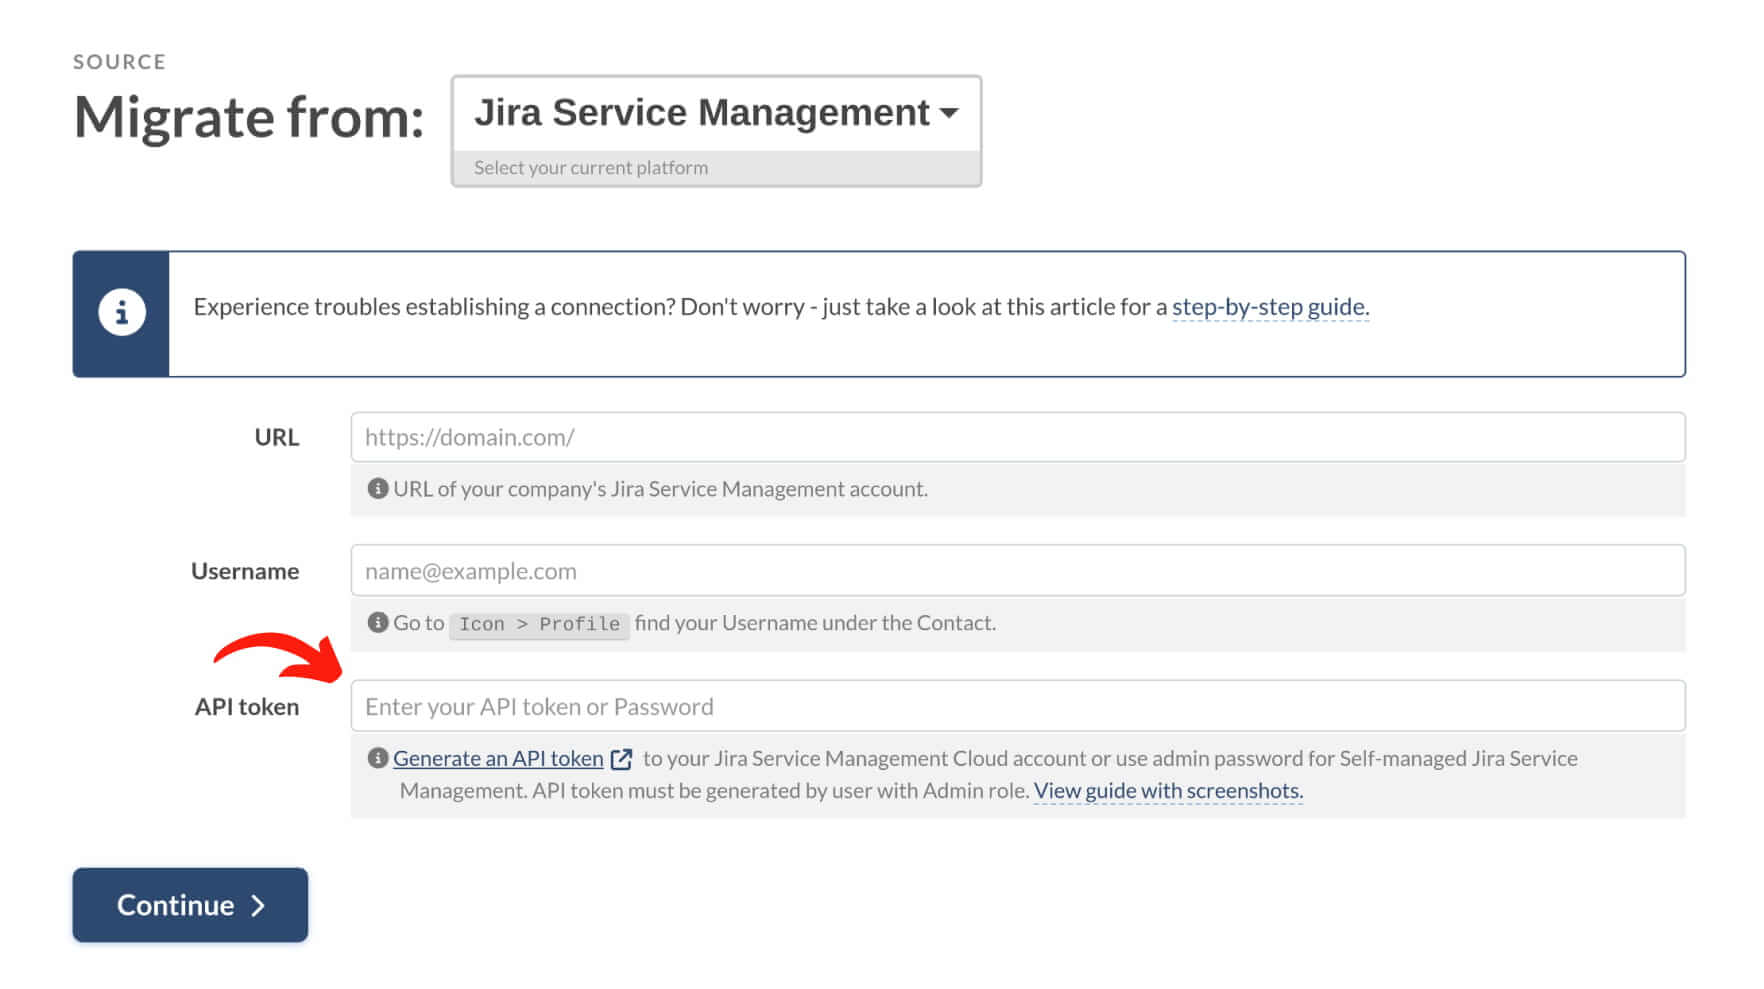Click the external link icon after Generate an API token

pos(621,759)
